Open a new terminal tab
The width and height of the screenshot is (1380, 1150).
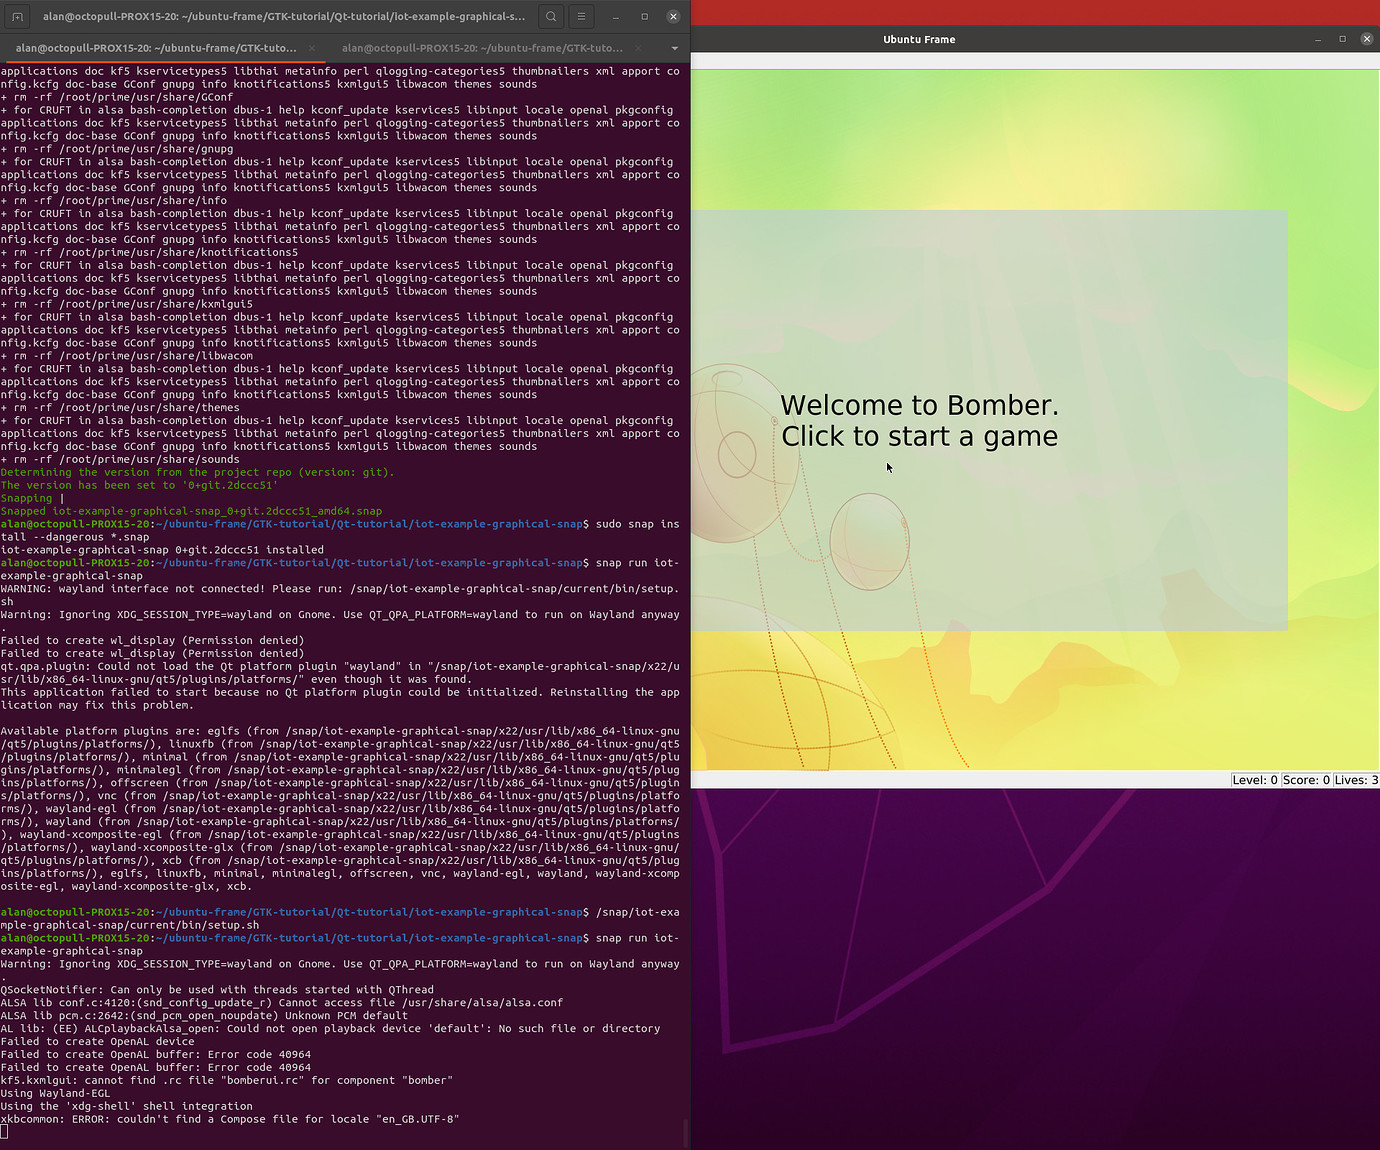click(x=17, y=16)
